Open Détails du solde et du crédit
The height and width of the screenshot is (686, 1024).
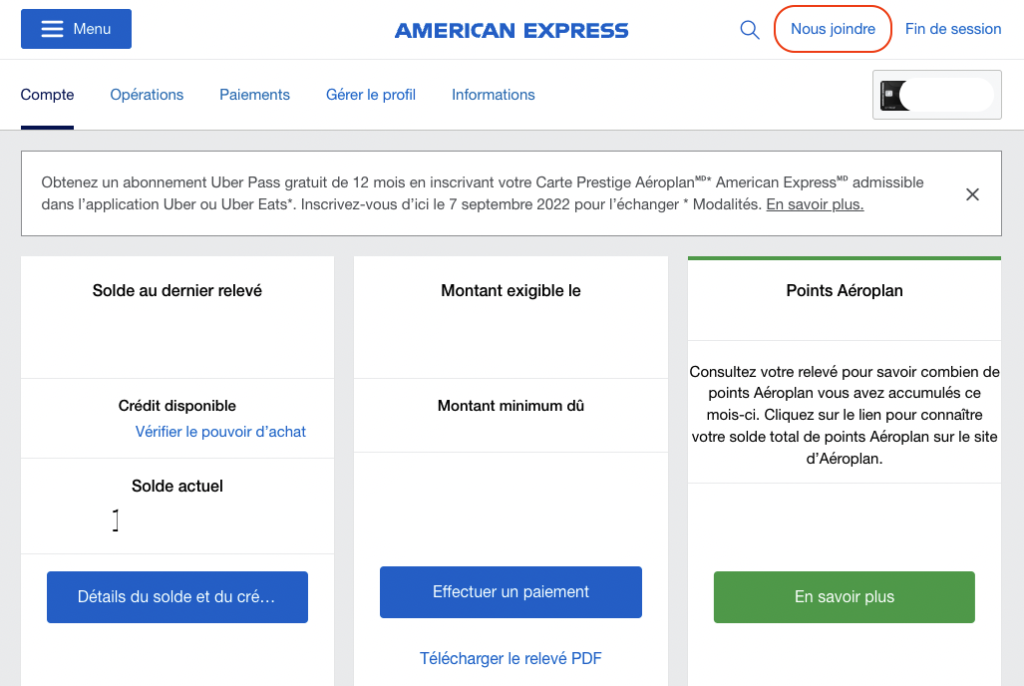(177, 597)
